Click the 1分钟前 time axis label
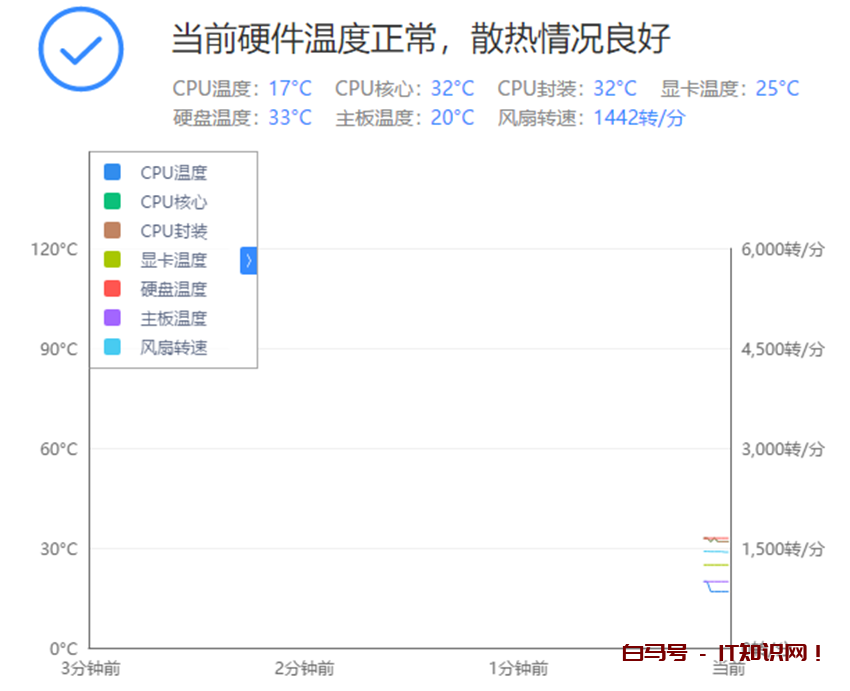 tap(518, 668)
